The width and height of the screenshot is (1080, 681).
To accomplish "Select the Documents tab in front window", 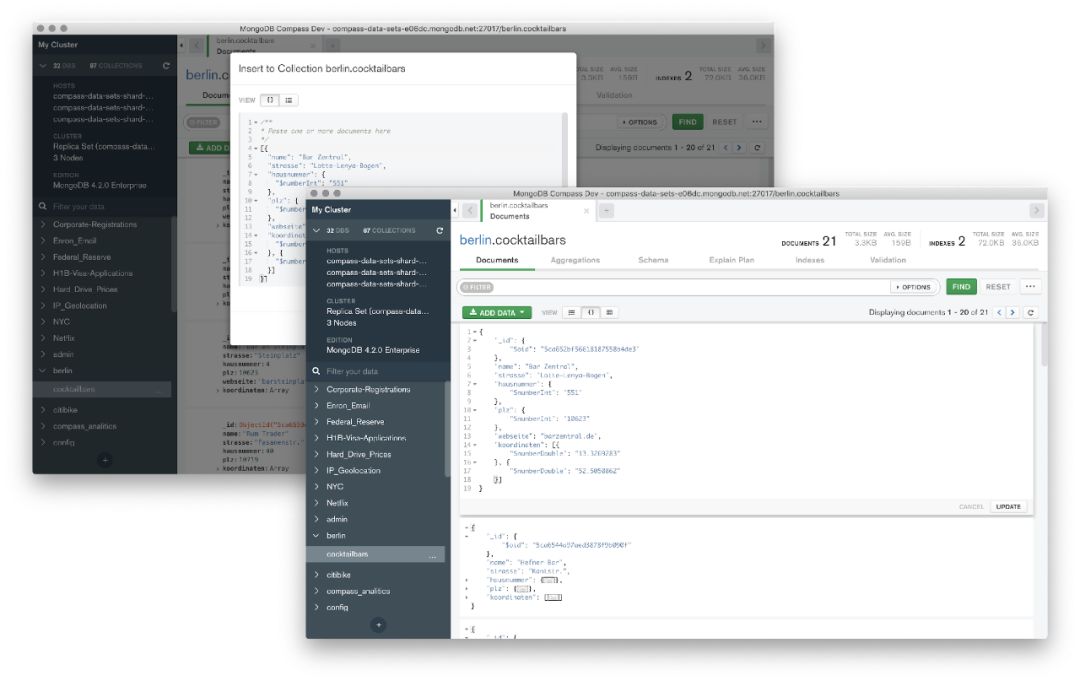I will [x=497, y=260].
